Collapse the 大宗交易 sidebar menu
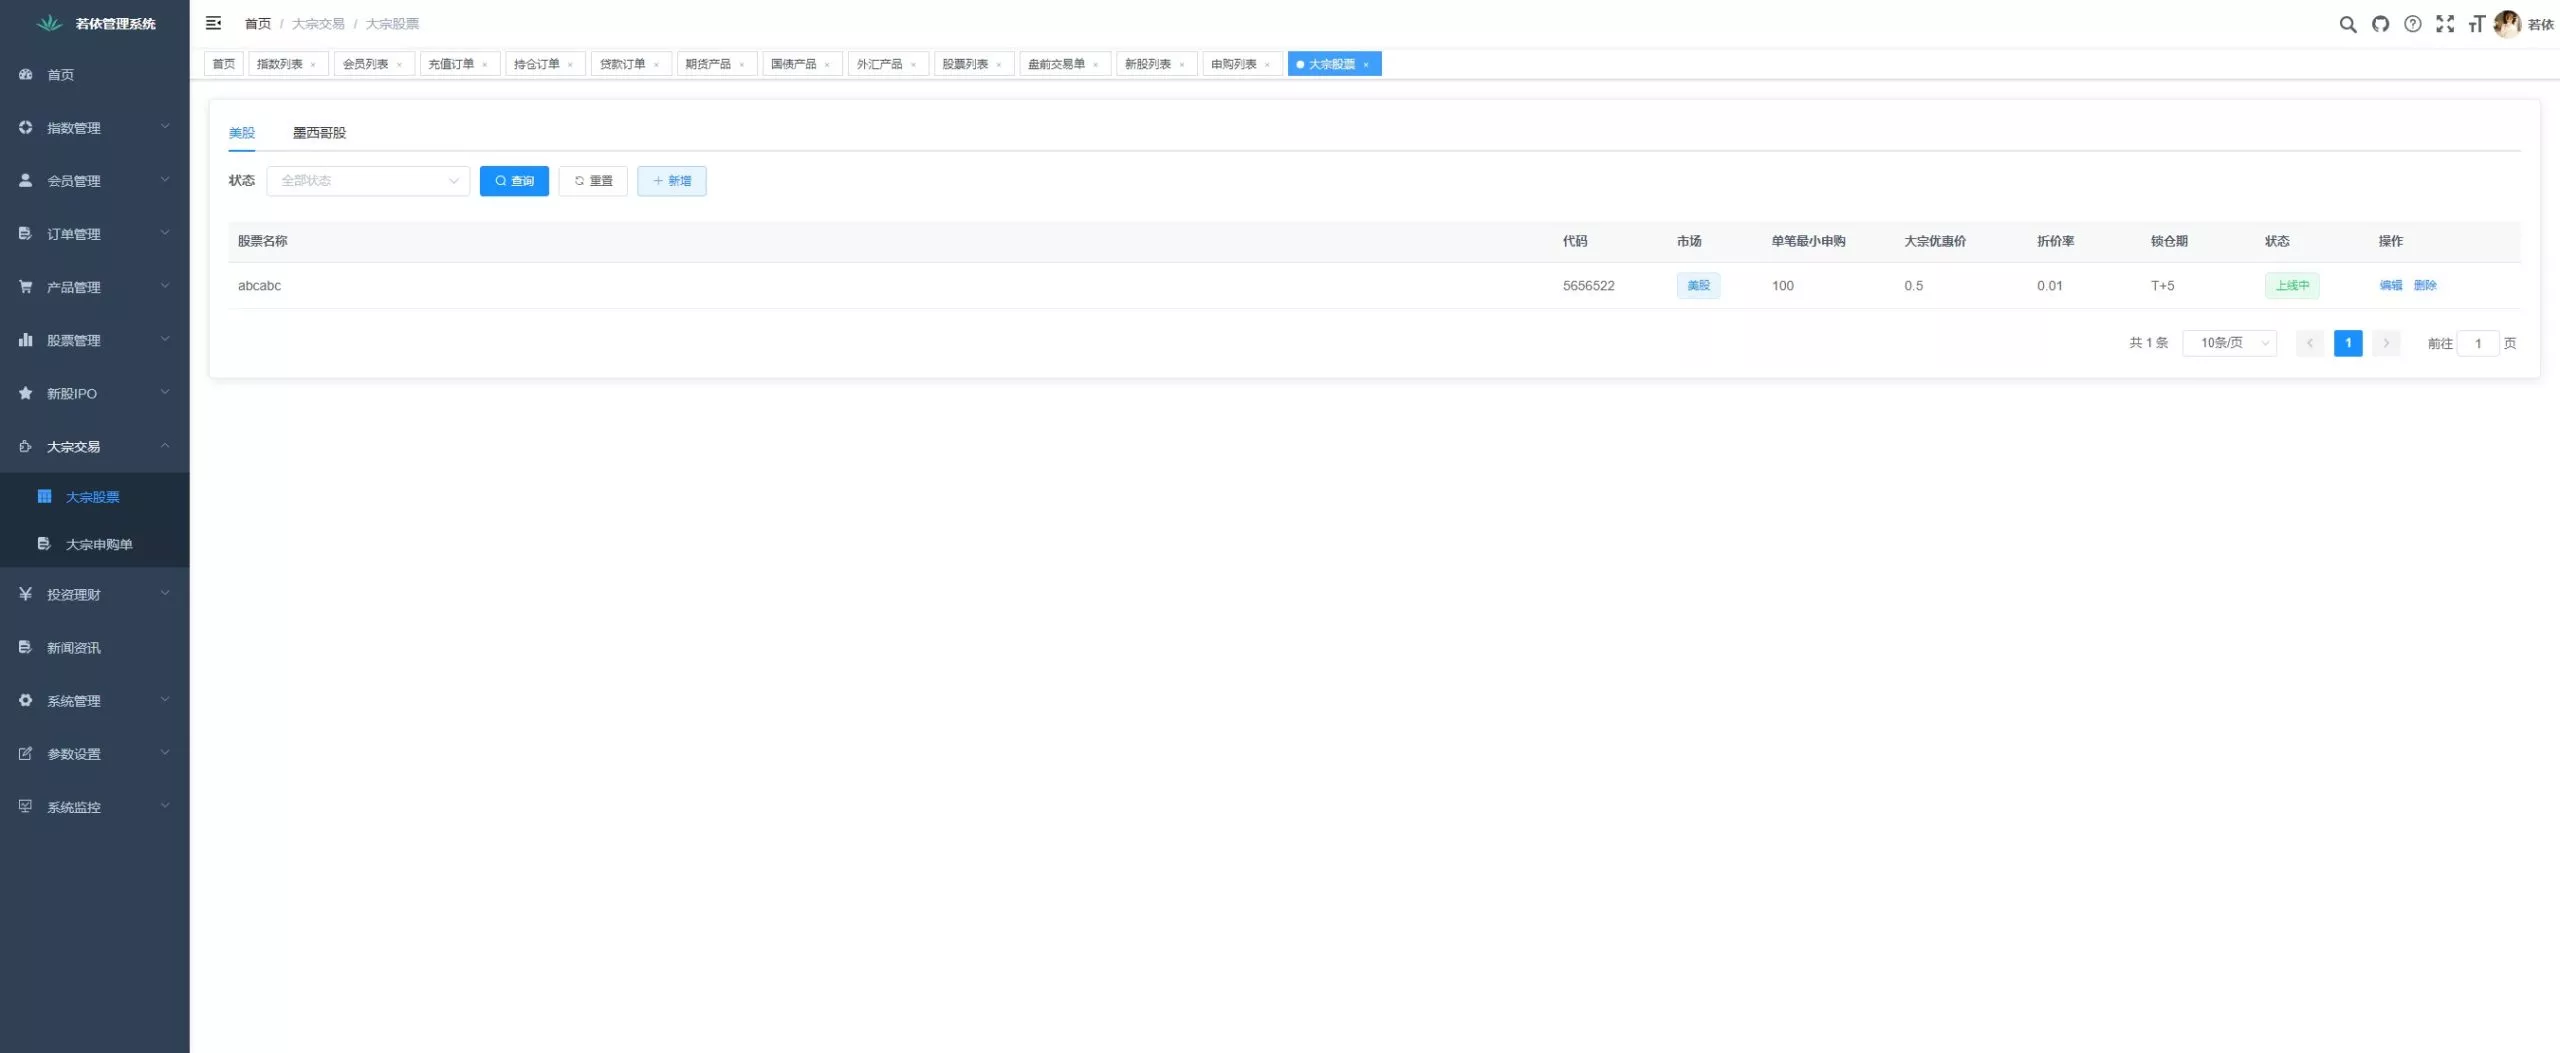Screen dimensions: 2560x1053 (x=94, y=446)
